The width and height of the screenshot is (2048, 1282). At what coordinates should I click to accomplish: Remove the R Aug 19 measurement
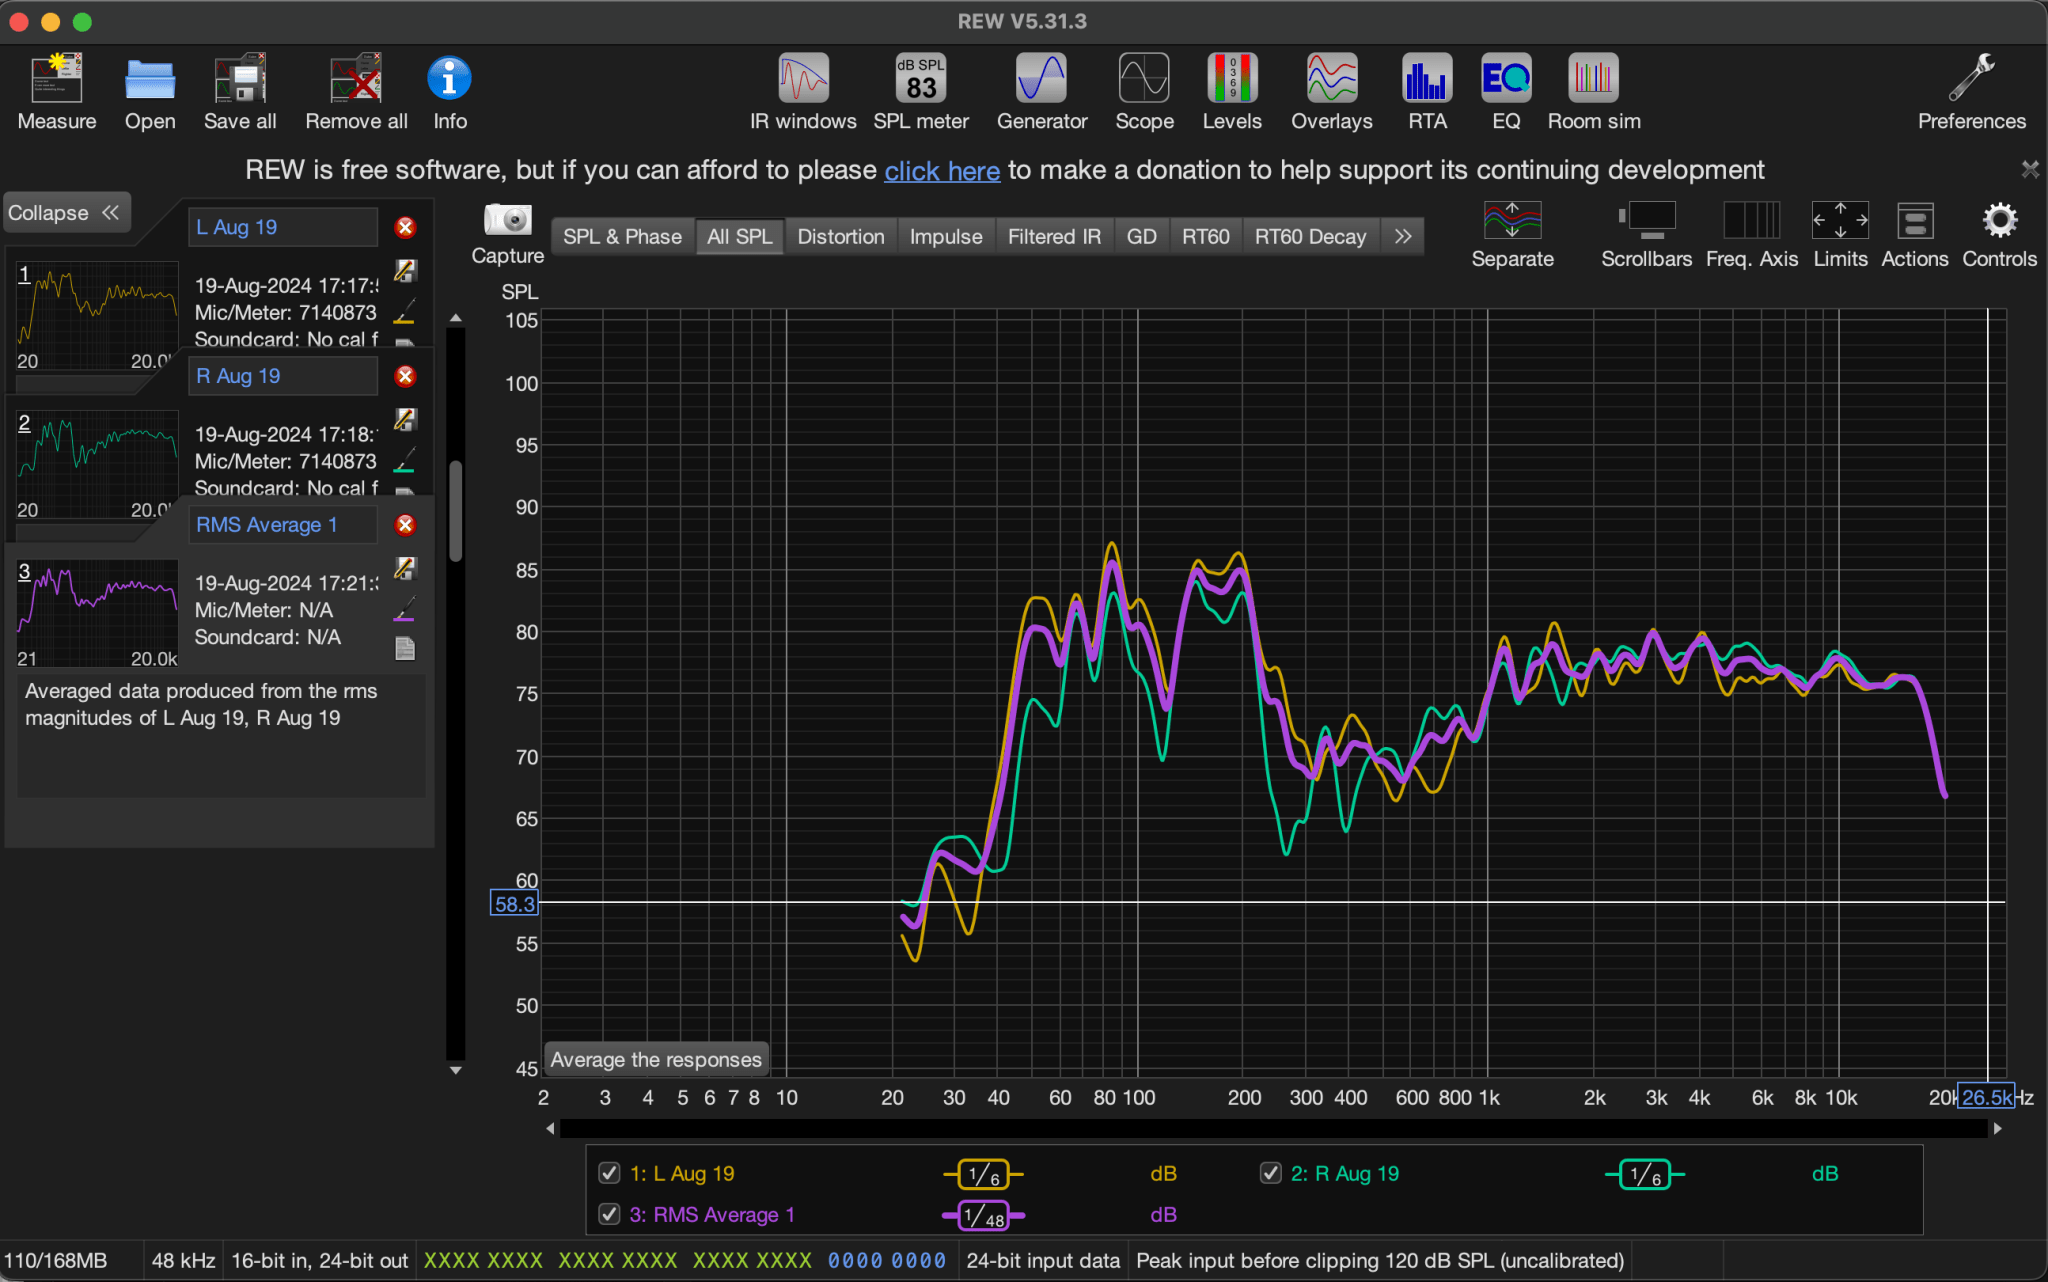(x=405, y=376)
